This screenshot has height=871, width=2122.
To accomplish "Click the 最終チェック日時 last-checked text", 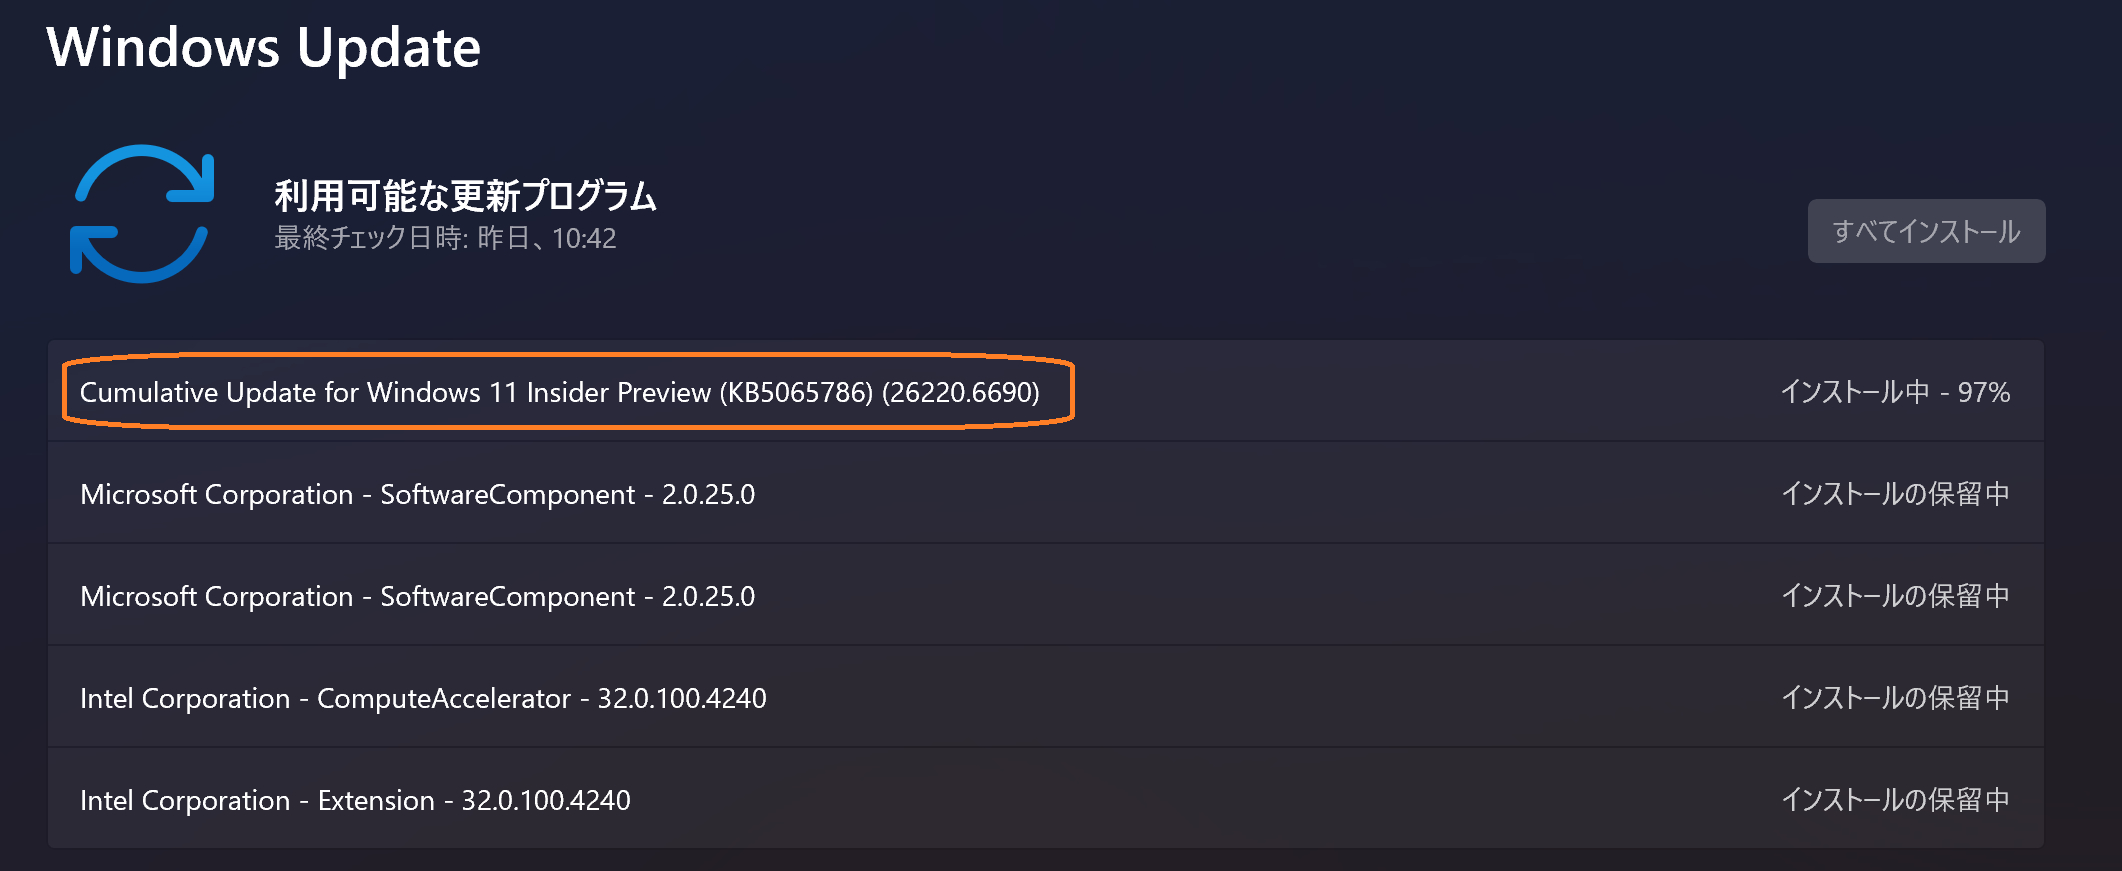I will click(x=445, y=239).
